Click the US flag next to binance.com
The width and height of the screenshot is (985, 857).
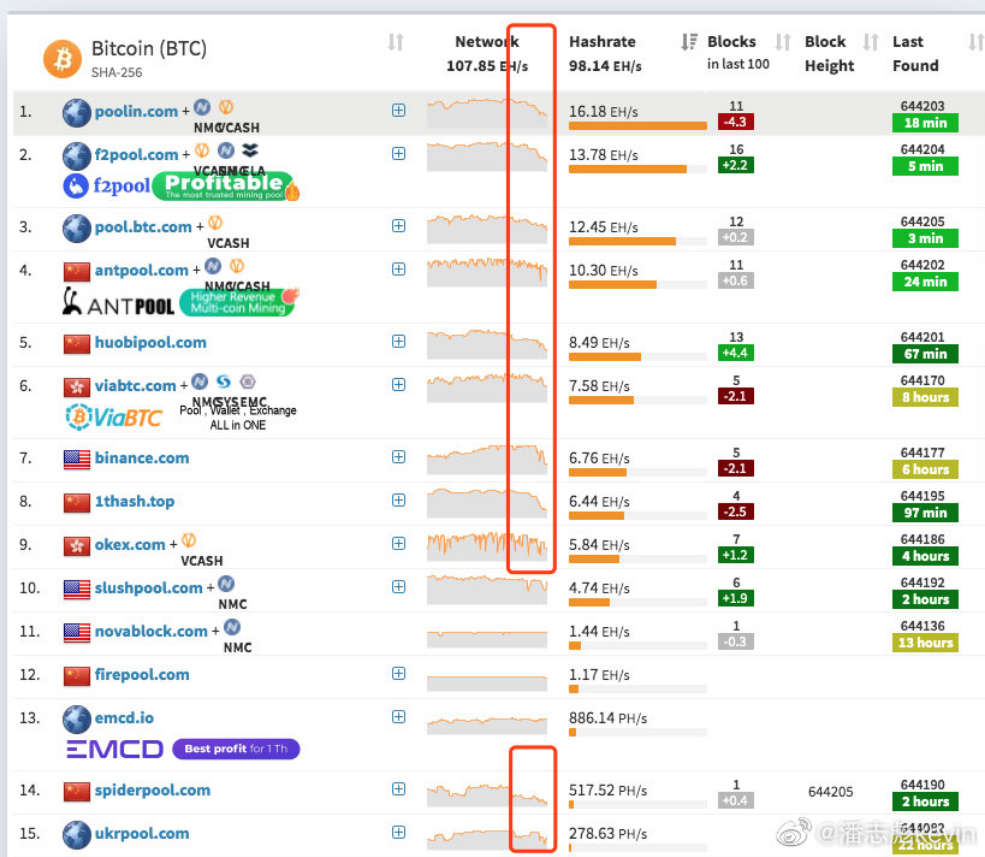coord(77,459)
